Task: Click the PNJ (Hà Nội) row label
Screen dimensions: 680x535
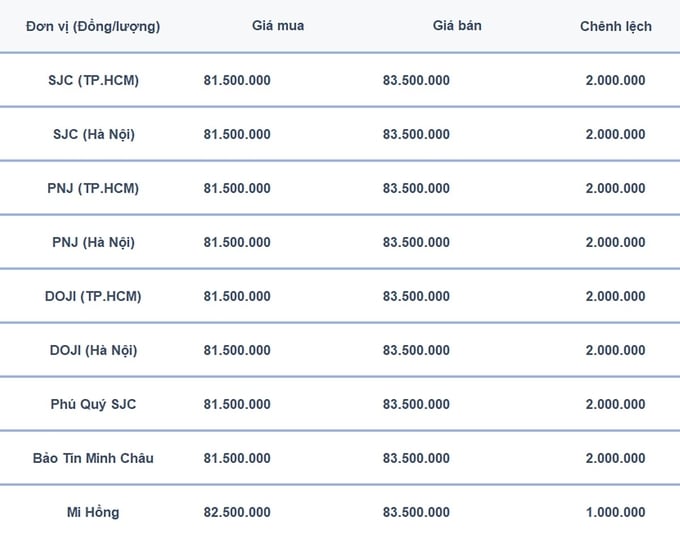Action: 94,242
